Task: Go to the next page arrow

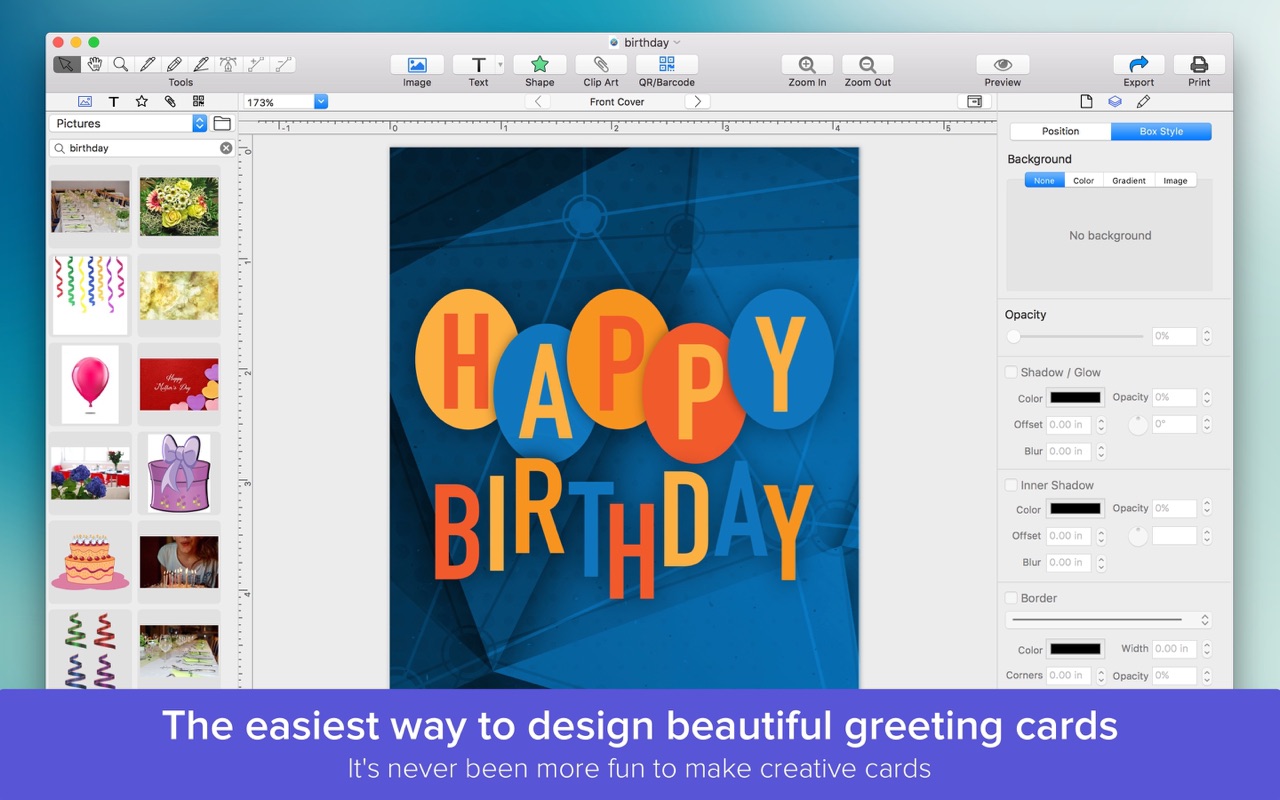Action: tap(698, 101)
